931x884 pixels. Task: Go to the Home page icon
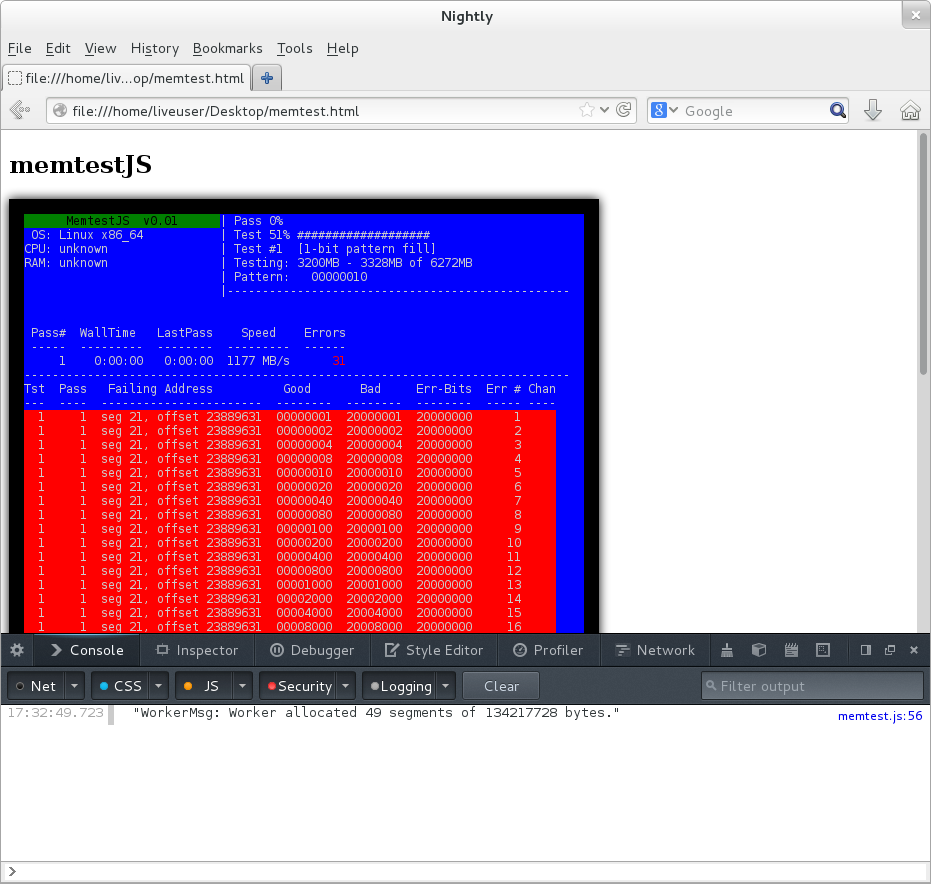(x=909, y=111)
